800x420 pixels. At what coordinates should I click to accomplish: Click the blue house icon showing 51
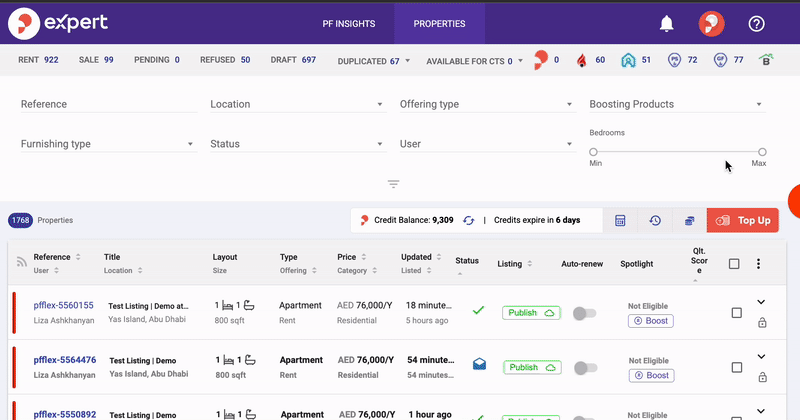point(628,60)
